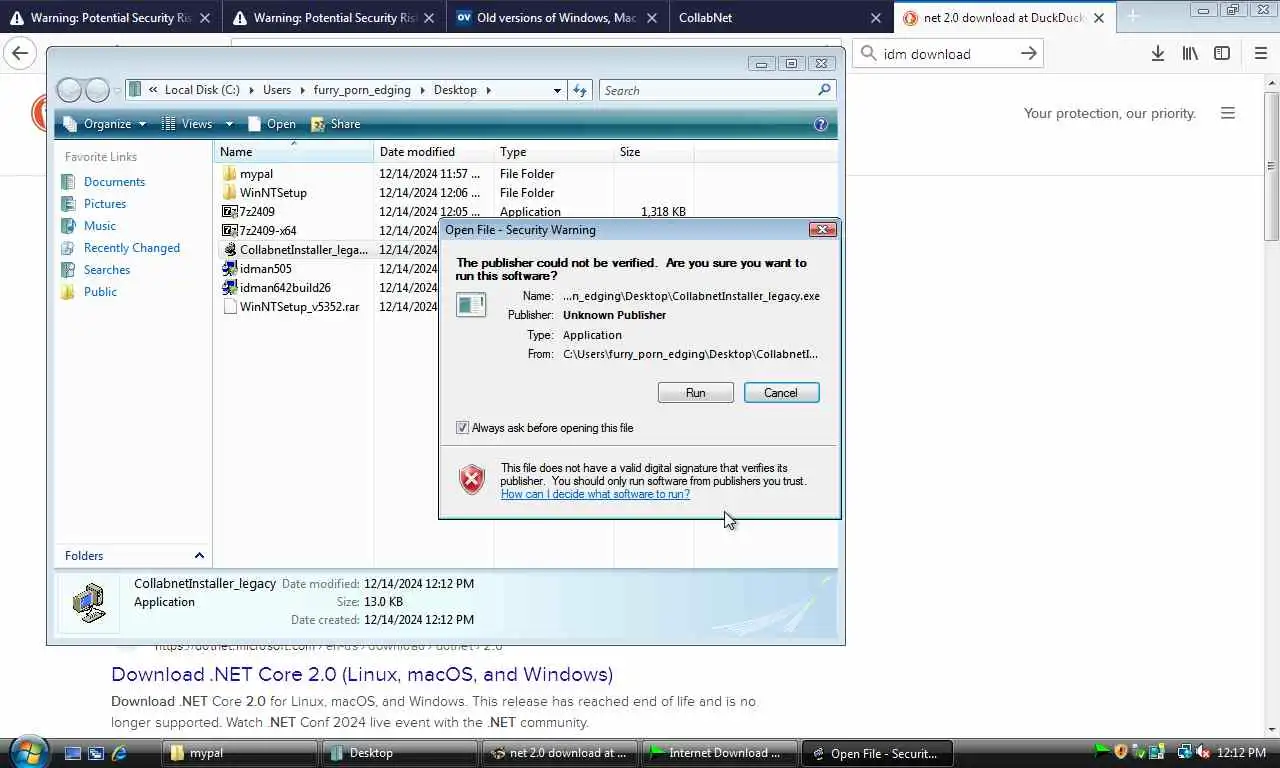Sort files by Name column
The image size is (1280, 768).
(x=294, y=152)
